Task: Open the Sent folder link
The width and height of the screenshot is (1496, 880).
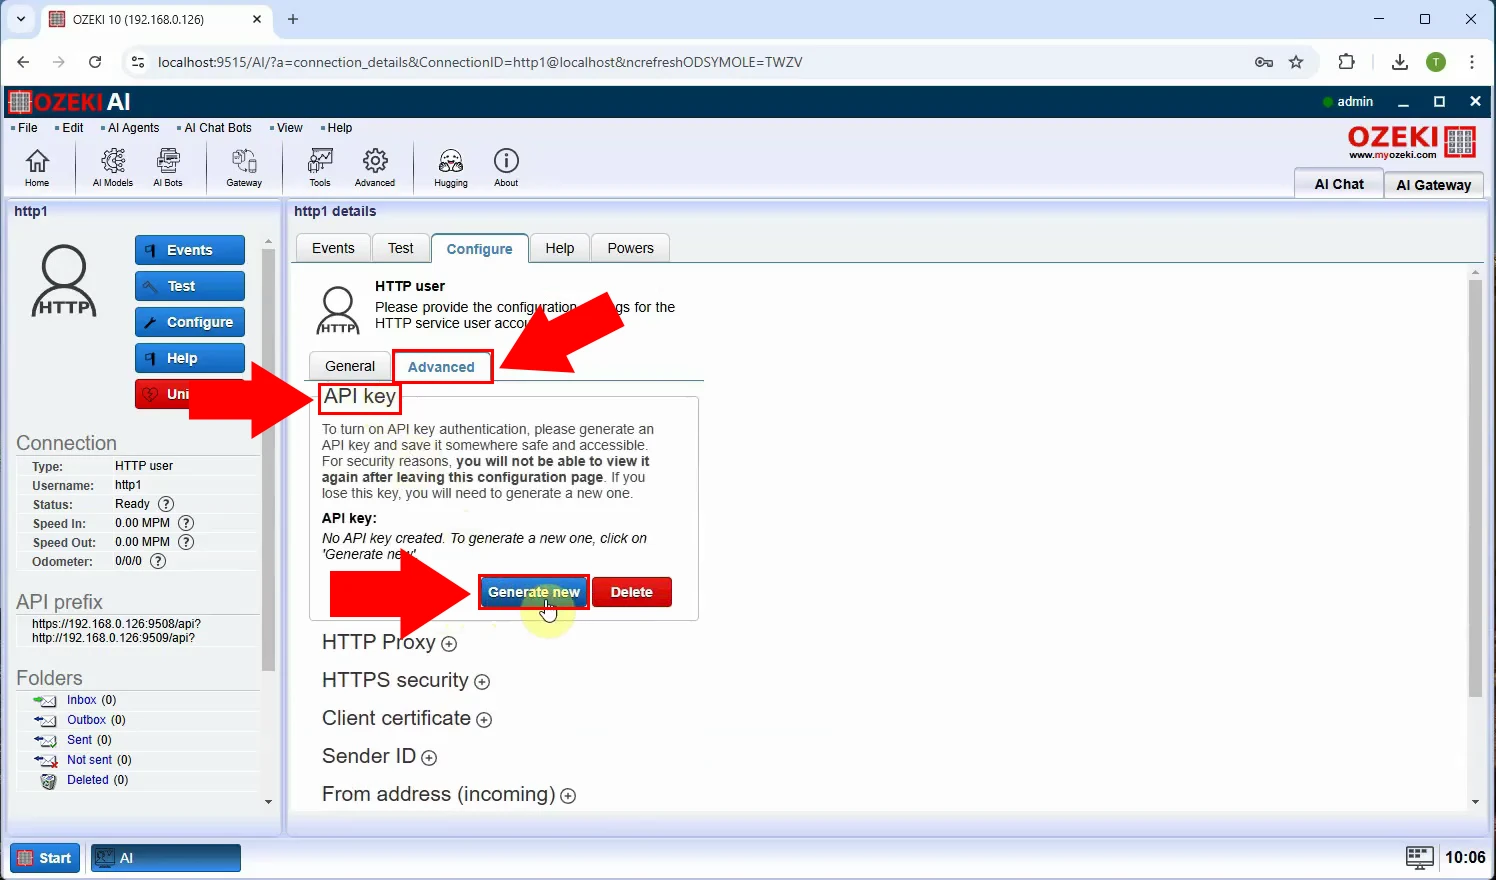Action: (79, 740)
